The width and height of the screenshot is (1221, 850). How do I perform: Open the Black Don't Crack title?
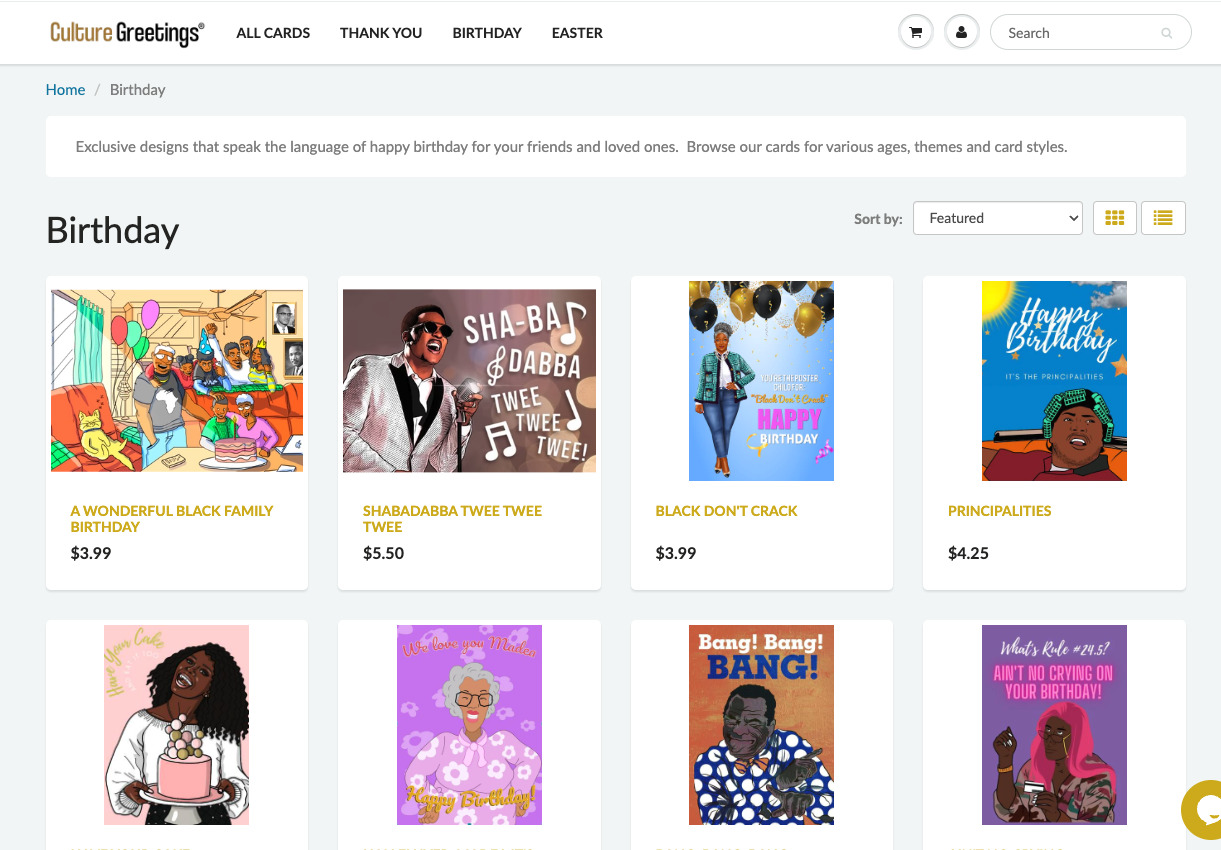point(726,510)
